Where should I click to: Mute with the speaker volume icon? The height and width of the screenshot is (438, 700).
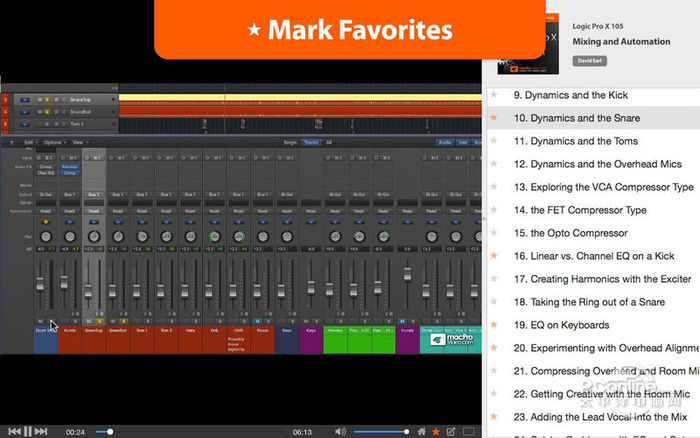(340, 431)
